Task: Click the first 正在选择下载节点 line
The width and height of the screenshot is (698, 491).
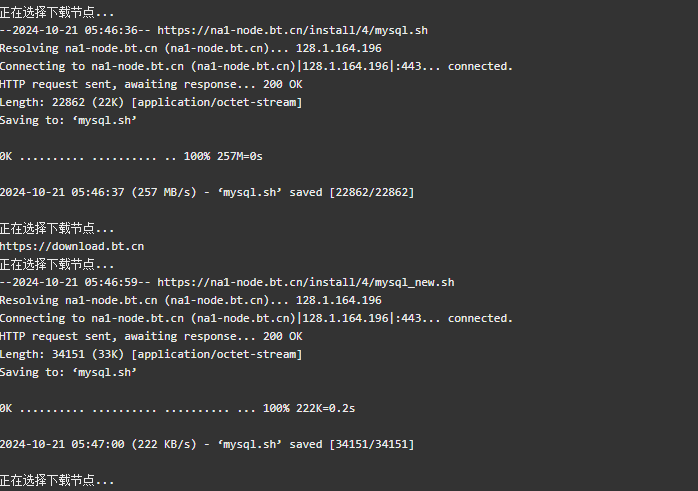Action: [x=57, y=12]
